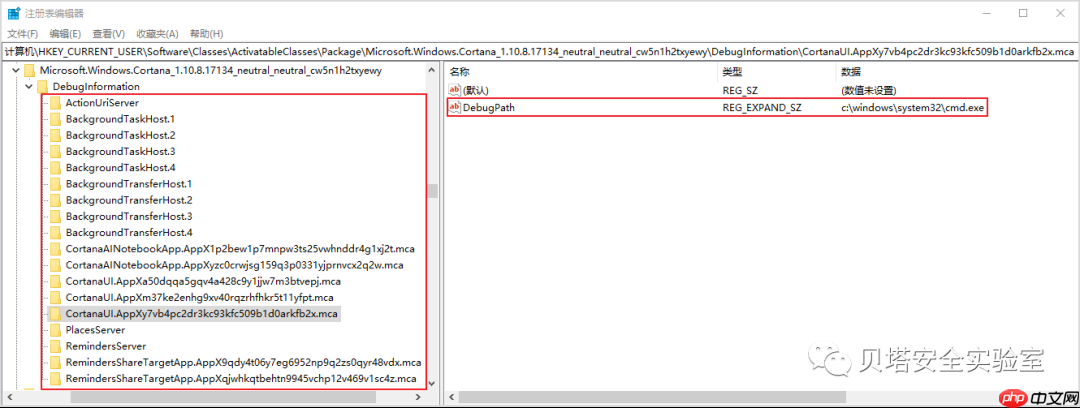Screen dimensions: 1080x408
Task: Click the DebugInformation folder icon
Action: (42, 87)
